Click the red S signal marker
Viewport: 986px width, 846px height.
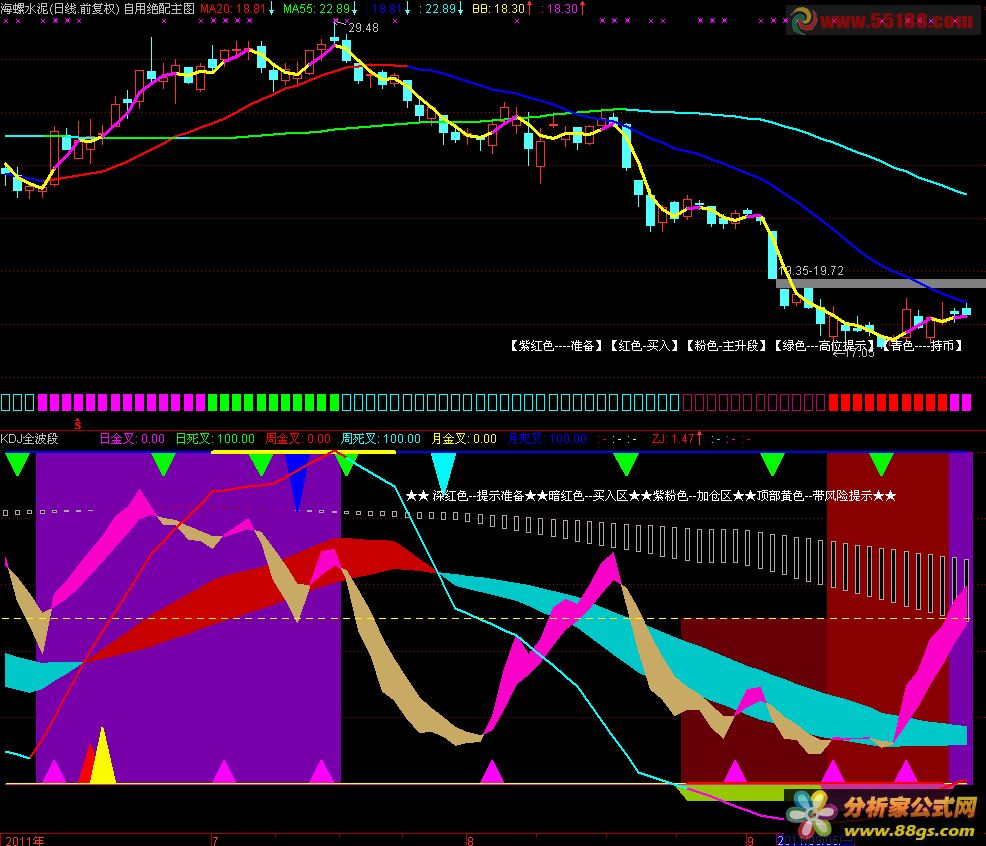[x=77, y=424]
